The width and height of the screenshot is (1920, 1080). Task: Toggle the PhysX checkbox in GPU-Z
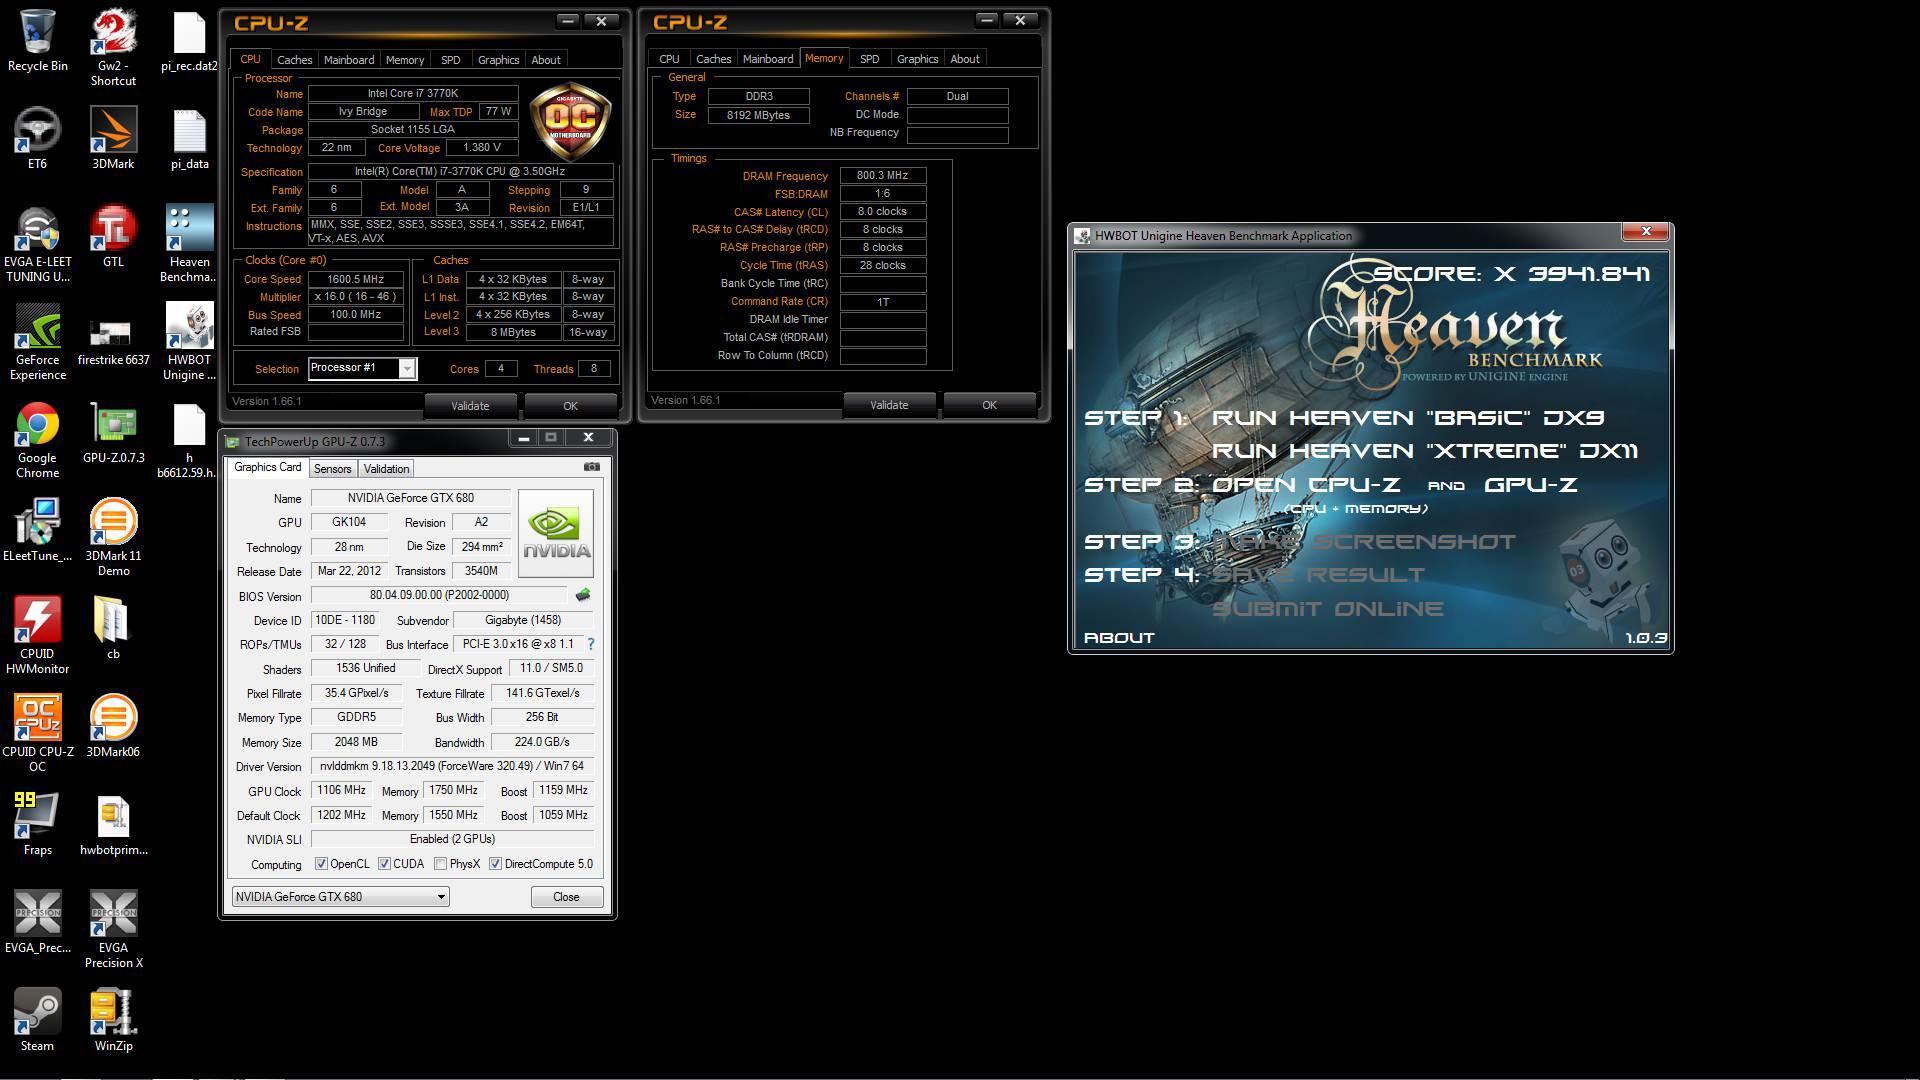coord(440,864)
